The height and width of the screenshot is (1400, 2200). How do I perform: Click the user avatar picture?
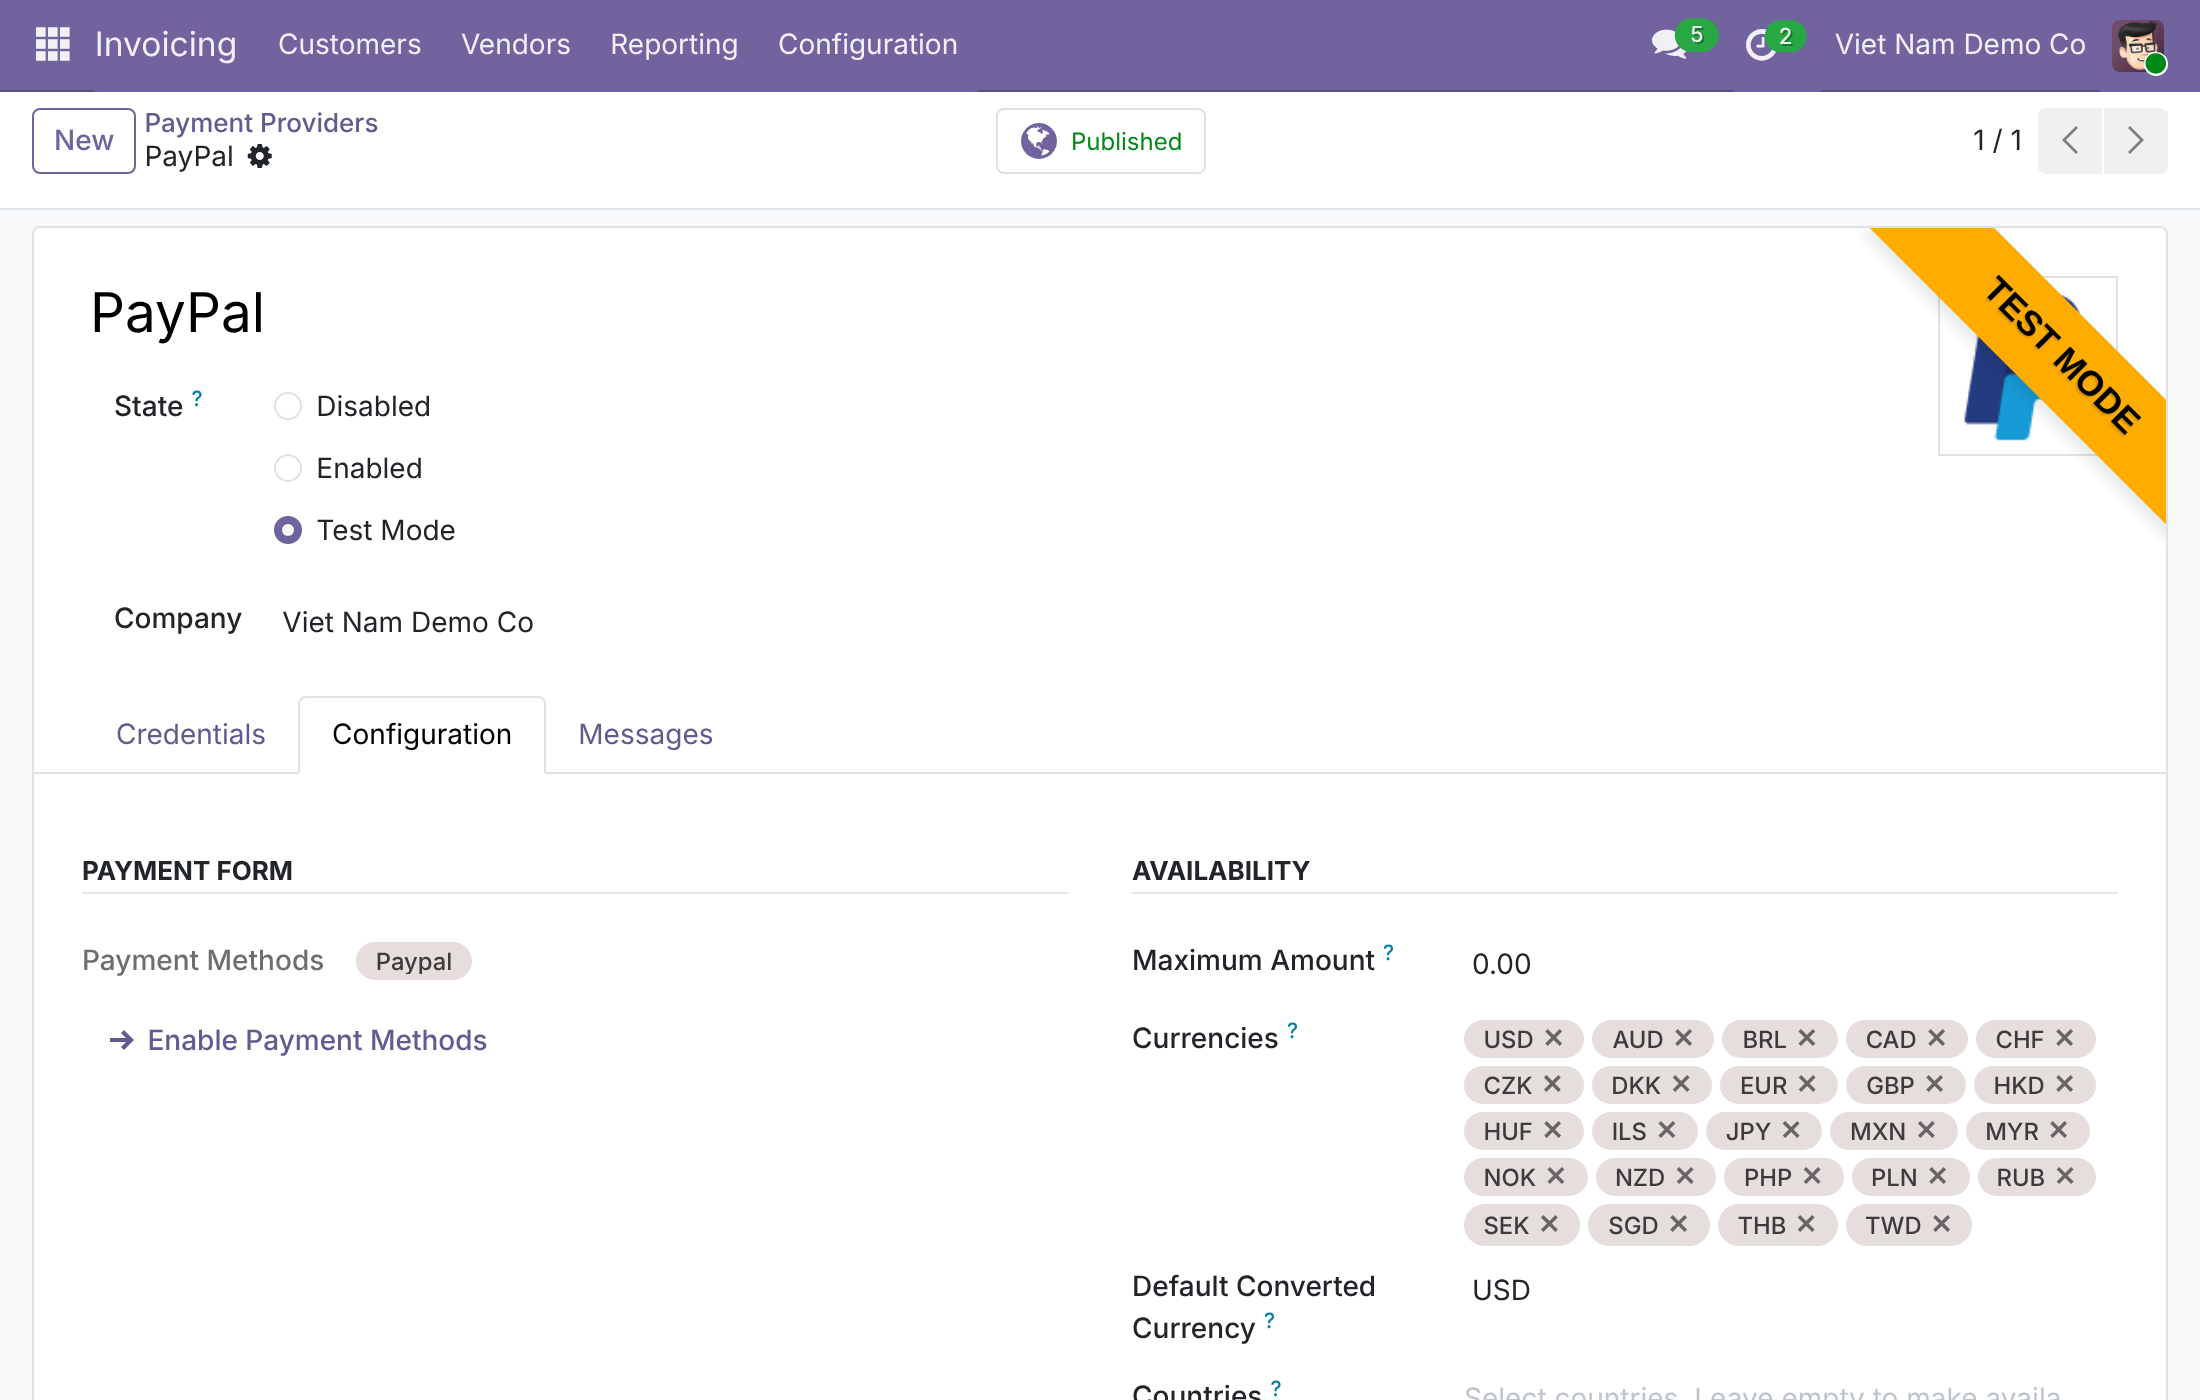[x=2138, y=45]
